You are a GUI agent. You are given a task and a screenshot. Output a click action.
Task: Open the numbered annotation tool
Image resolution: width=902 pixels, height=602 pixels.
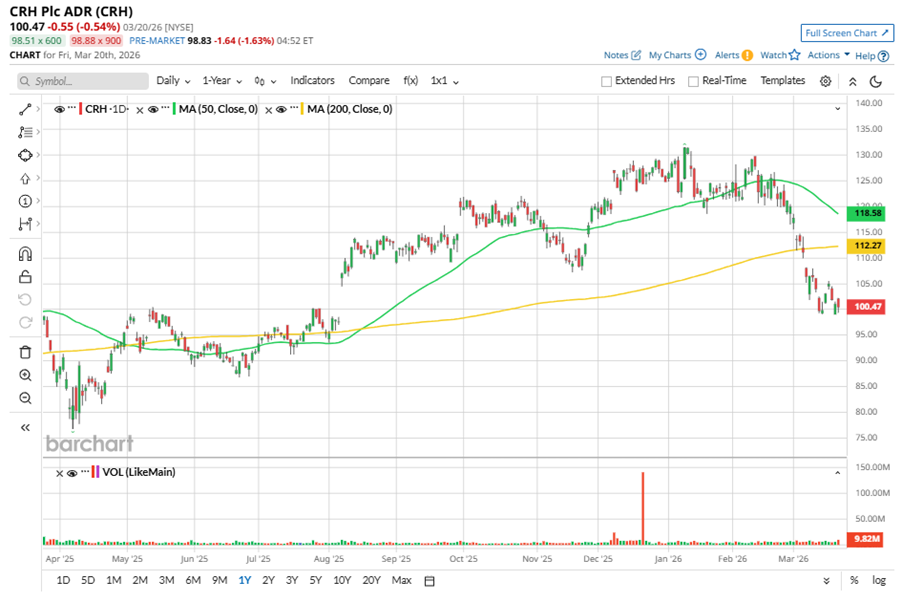tap(25, 201)
